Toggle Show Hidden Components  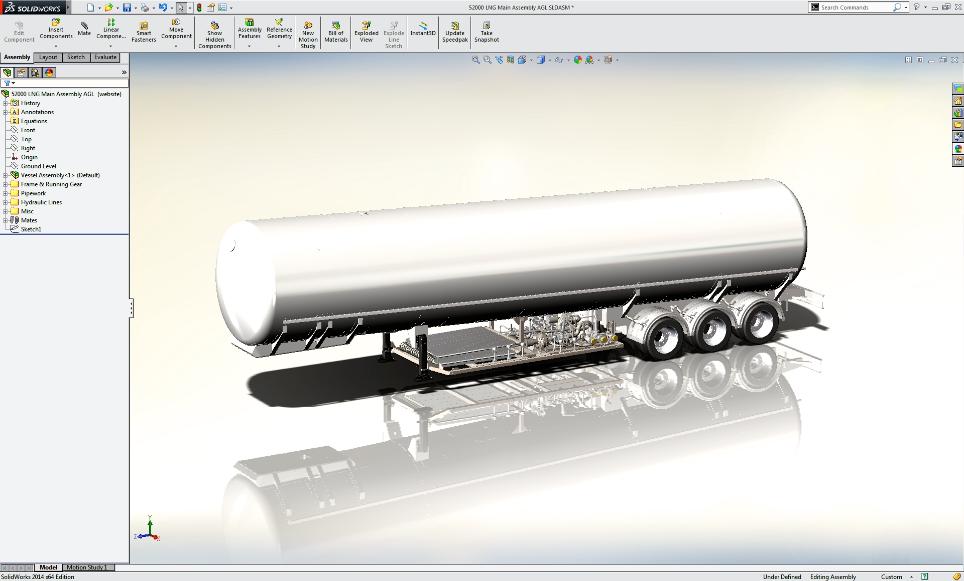(214, 34)
